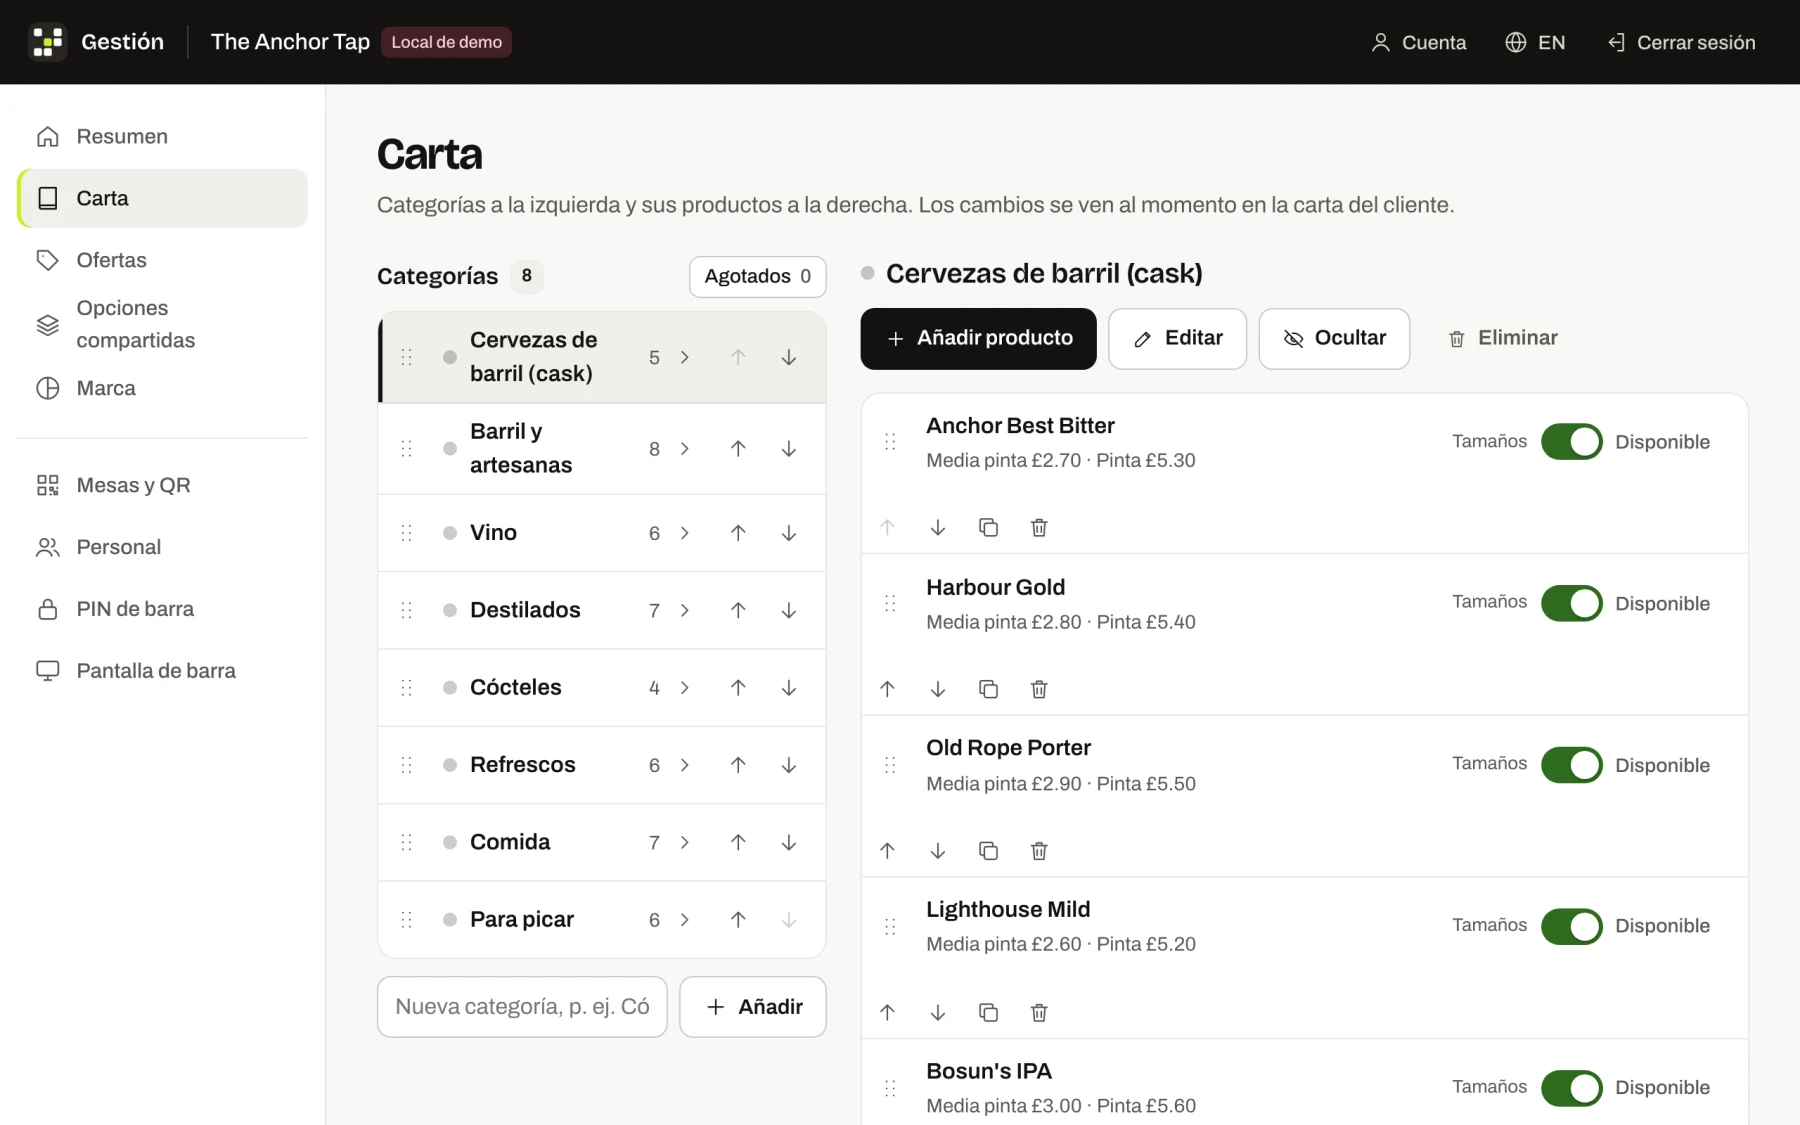Select the Cócteles category row
1800x1125 pixels.
(x=602, y=688)
